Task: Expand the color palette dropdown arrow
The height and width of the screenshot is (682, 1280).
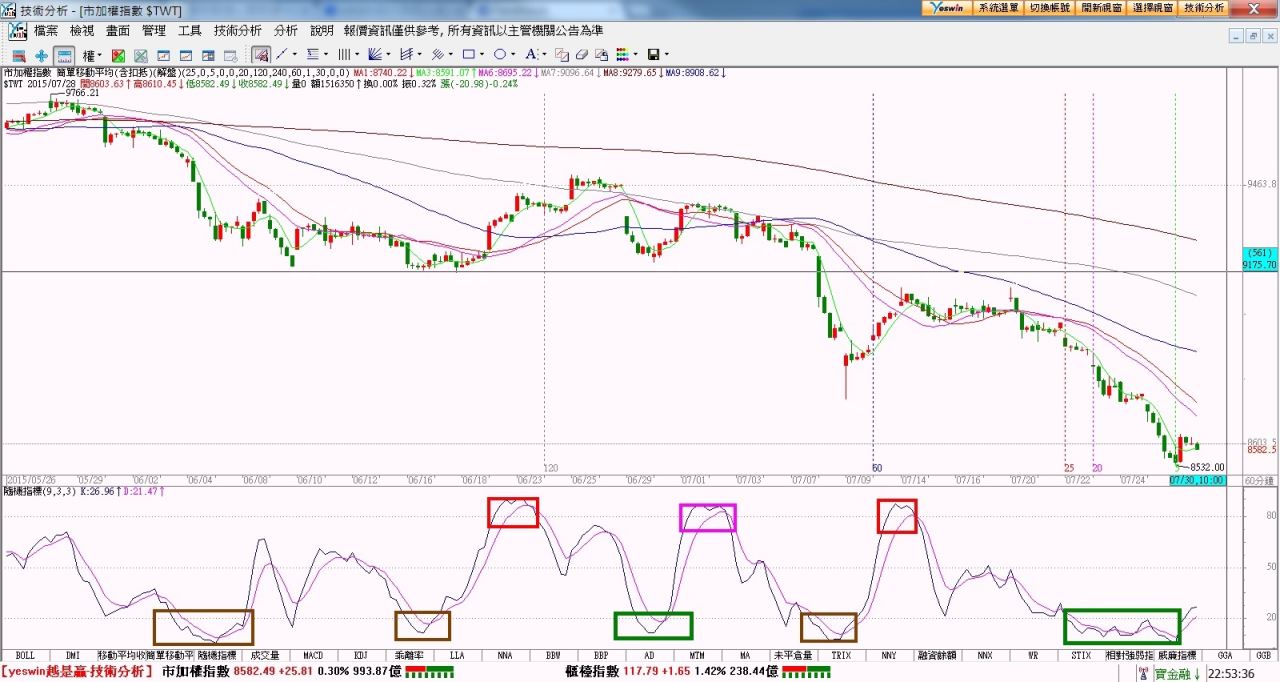Action: [636, 55]
